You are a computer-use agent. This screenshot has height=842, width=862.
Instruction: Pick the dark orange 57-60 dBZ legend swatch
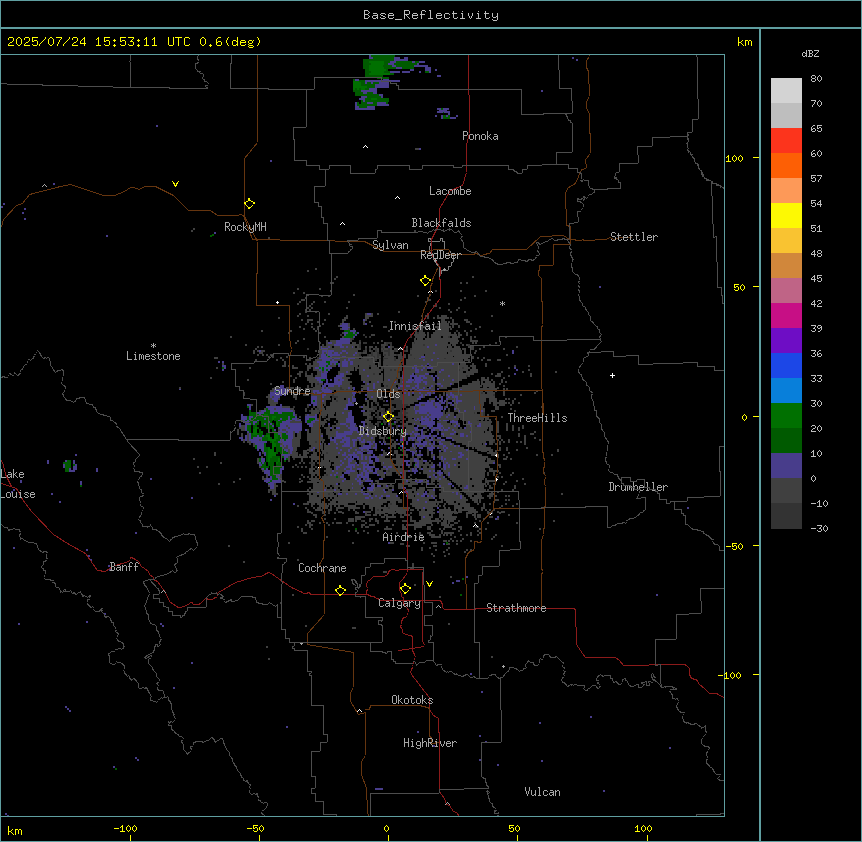(x=786, y=165)
